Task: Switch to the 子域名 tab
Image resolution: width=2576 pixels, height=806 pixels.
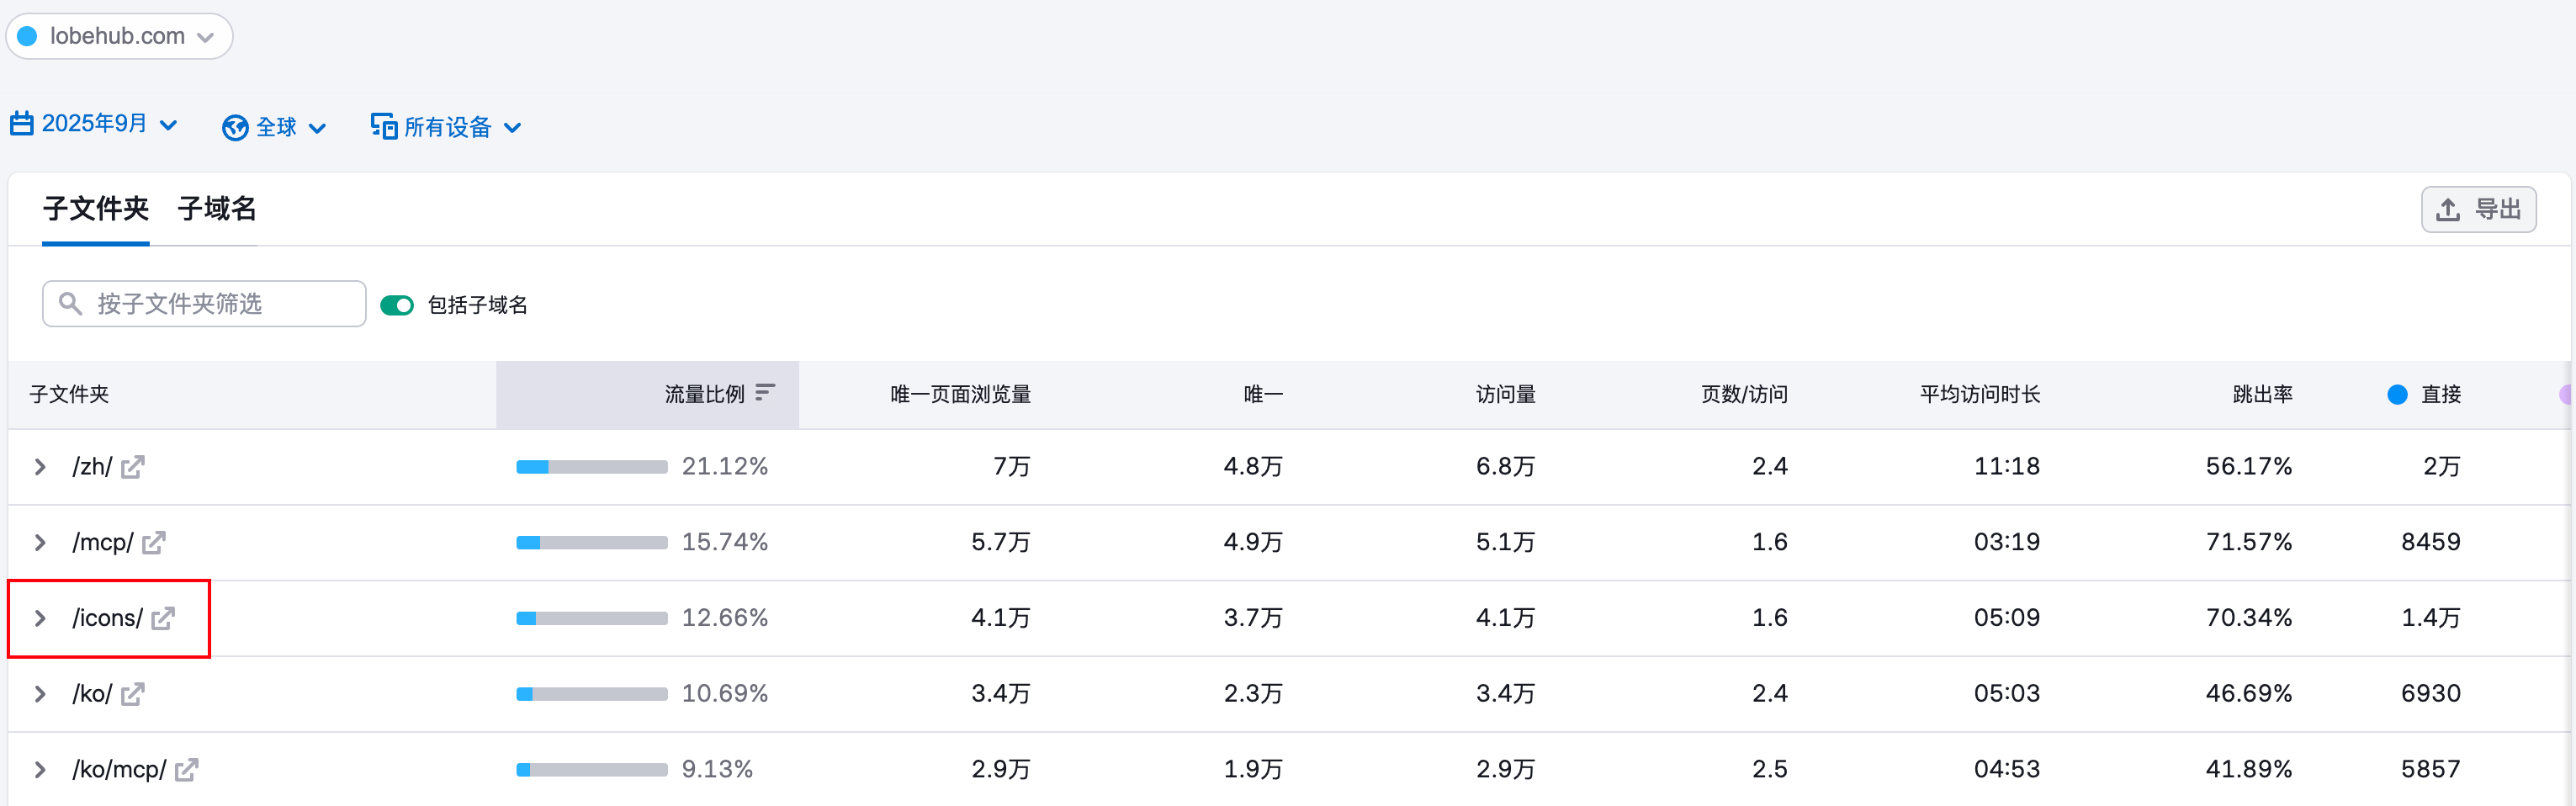Action: pyautogui.click(x=217, y=209)
